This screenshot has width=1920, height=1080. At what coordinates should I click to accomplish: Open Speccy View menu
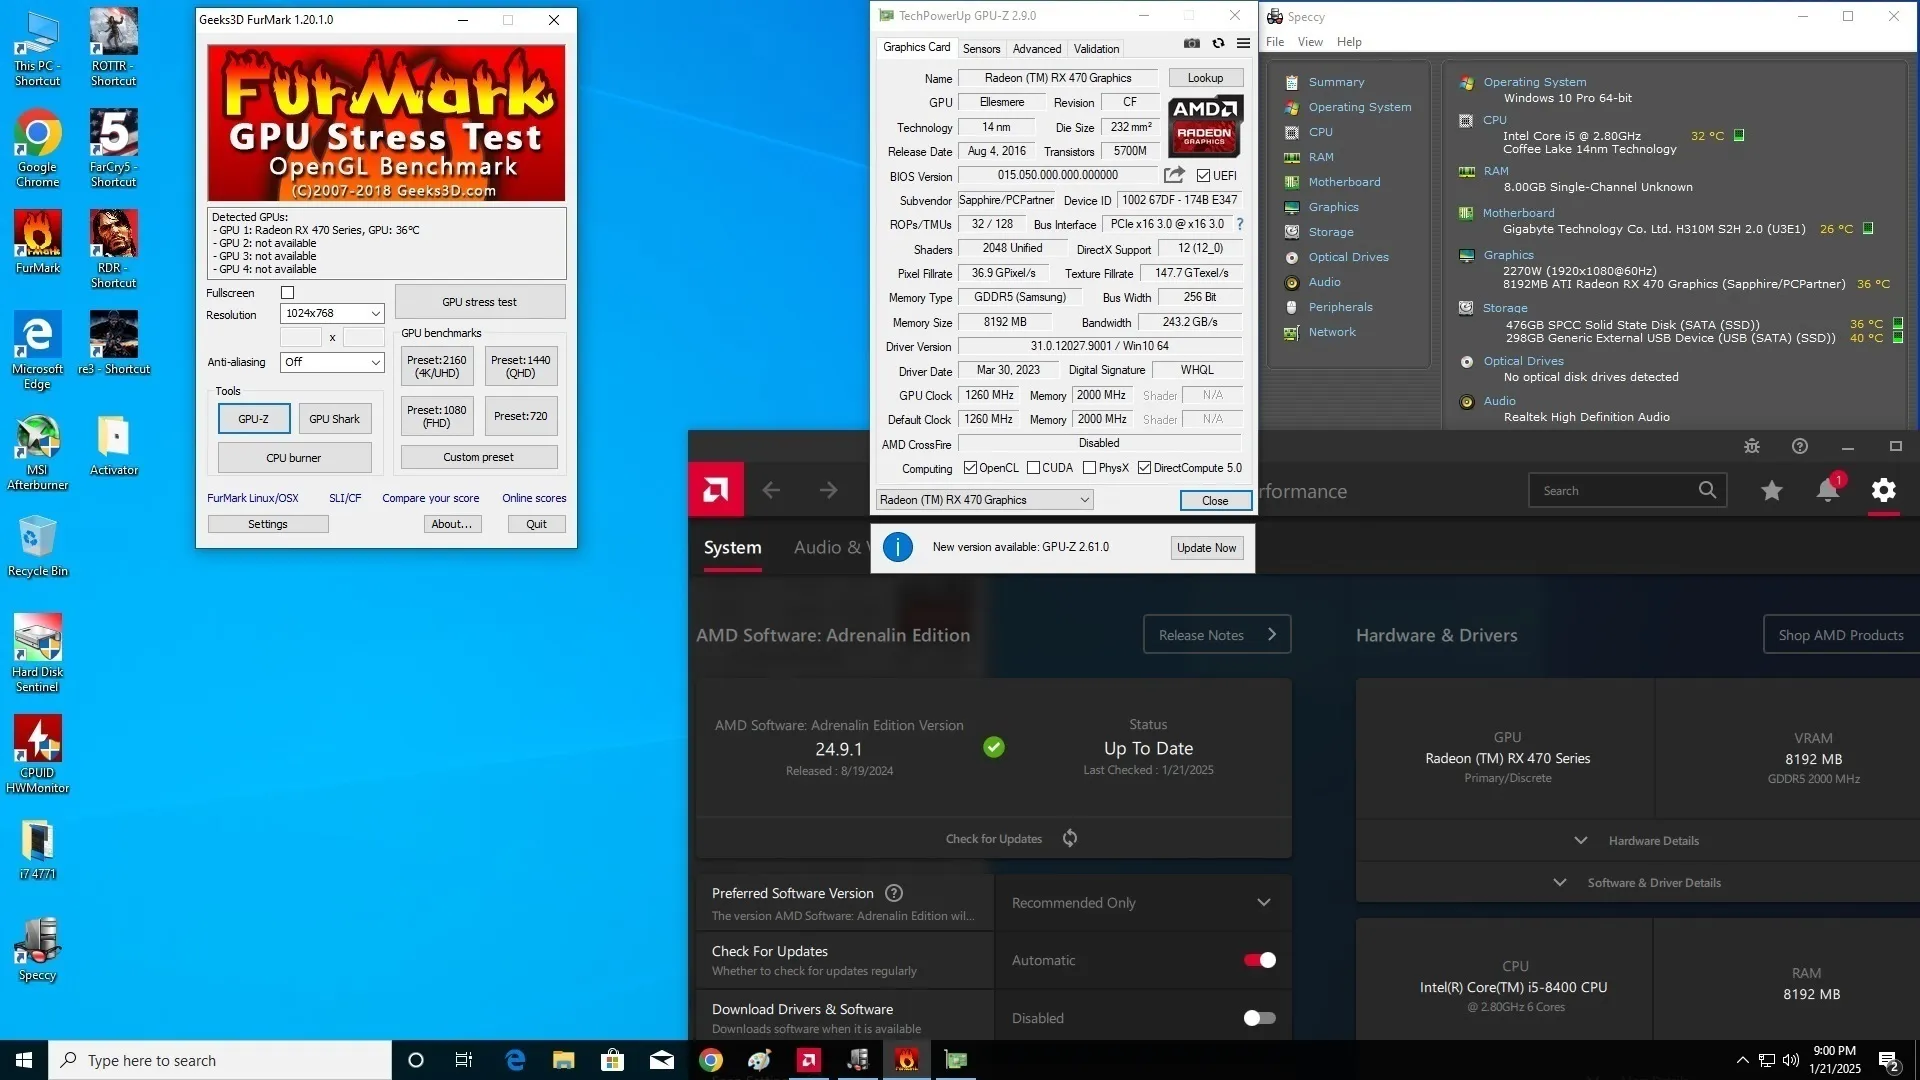click(x=1310, y=42)
